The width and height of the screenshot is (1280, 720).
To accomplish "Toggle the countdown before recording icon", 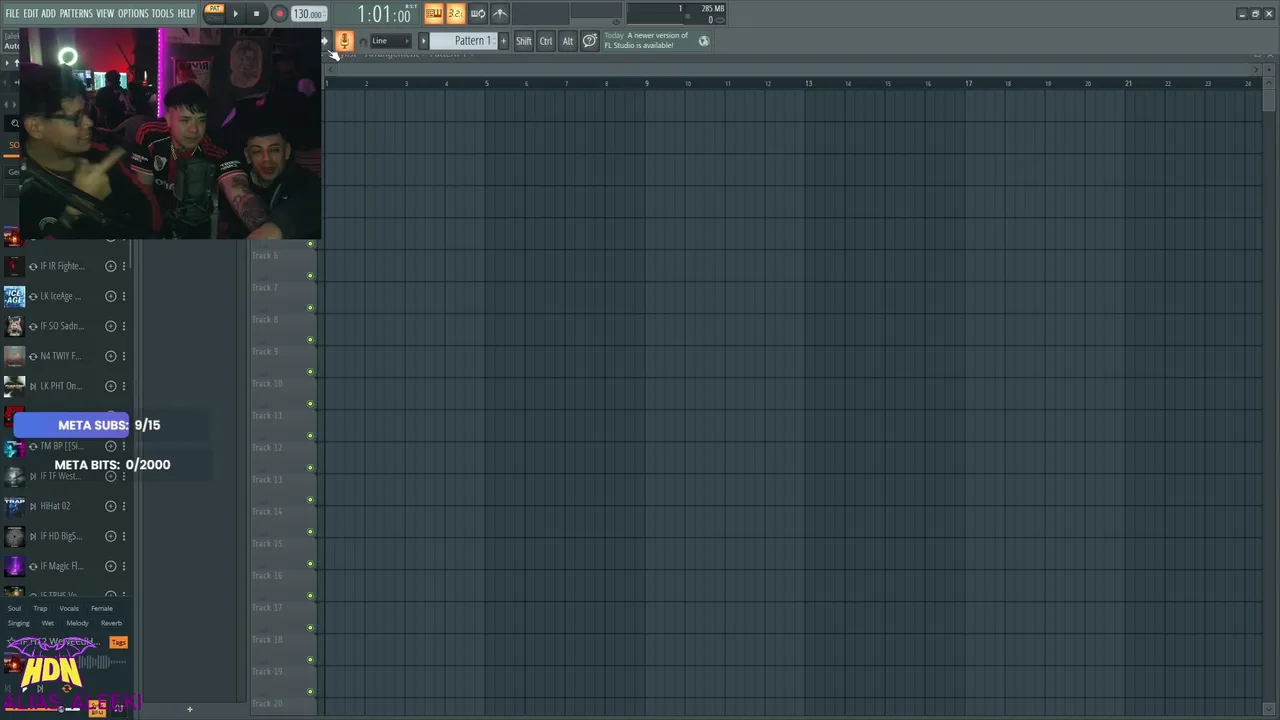I will (x=456, y=13).
